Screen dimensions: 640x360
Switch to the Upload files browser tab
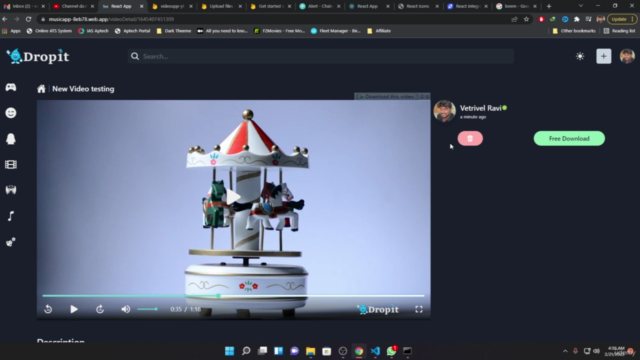pos(221,6)
